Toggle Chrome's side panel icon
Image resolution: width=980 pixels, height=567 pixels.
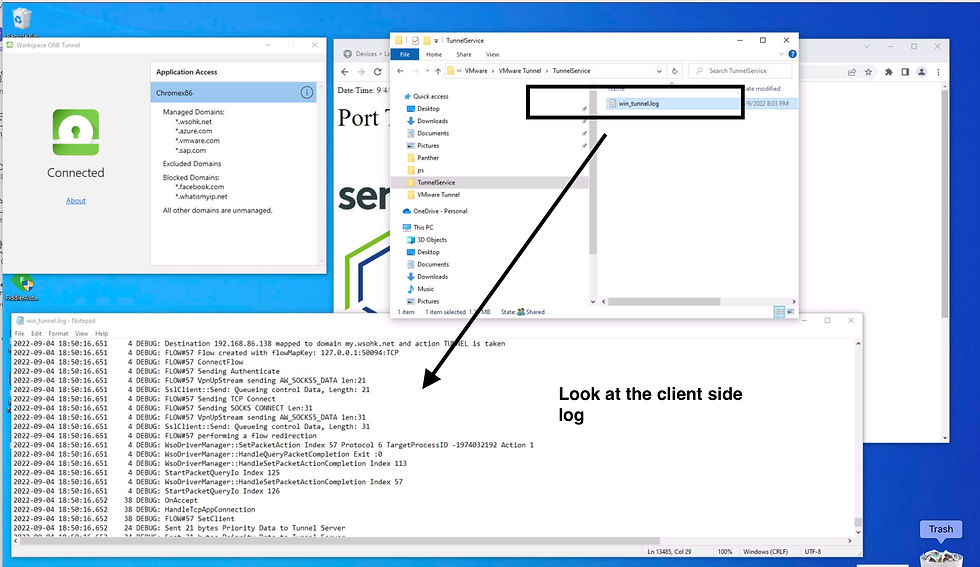905,72
